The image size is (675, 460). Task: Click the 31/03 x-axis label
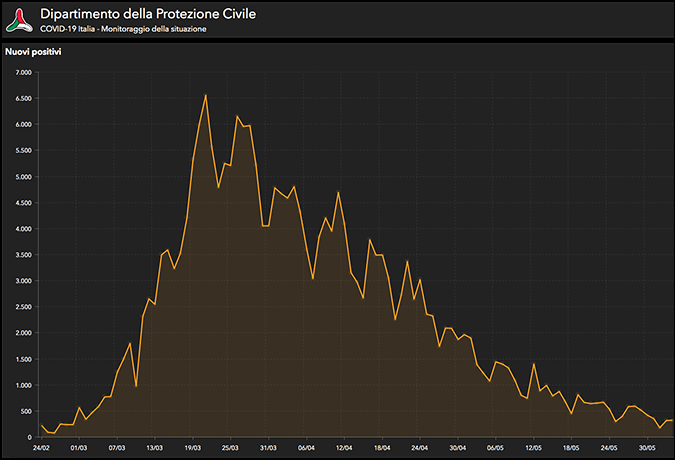[269, 448]
